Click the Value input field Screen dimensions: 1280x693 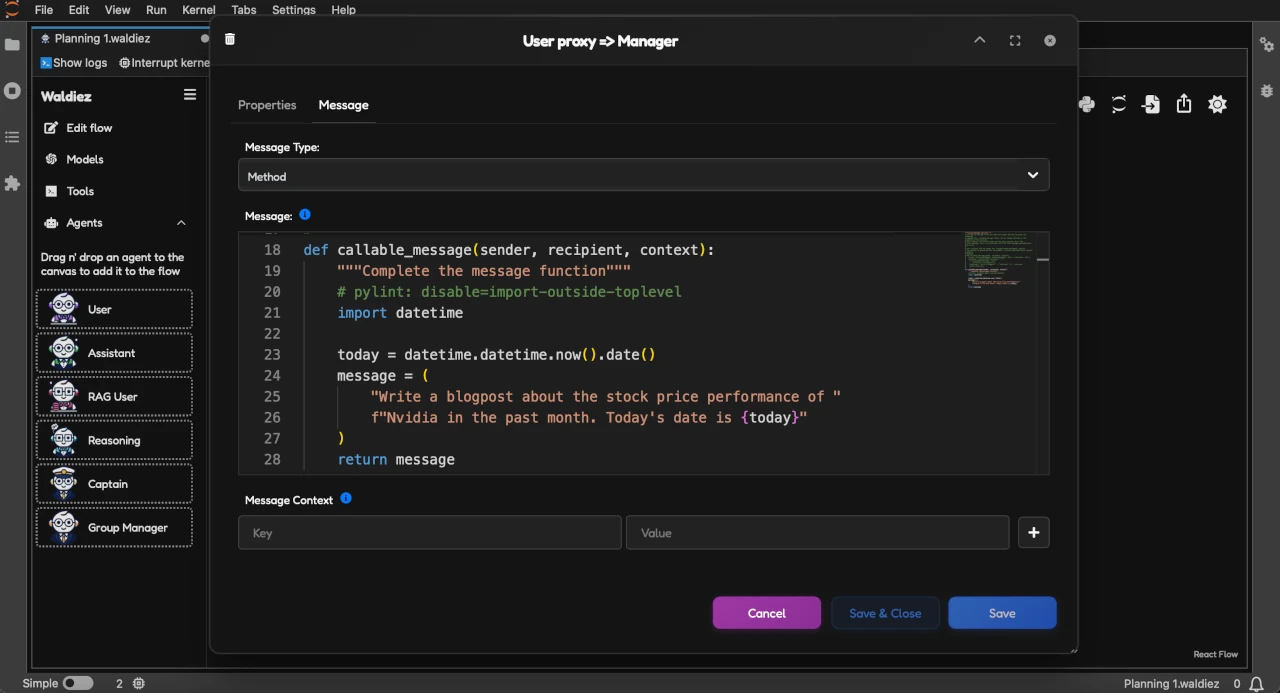(x=818, y=533)
